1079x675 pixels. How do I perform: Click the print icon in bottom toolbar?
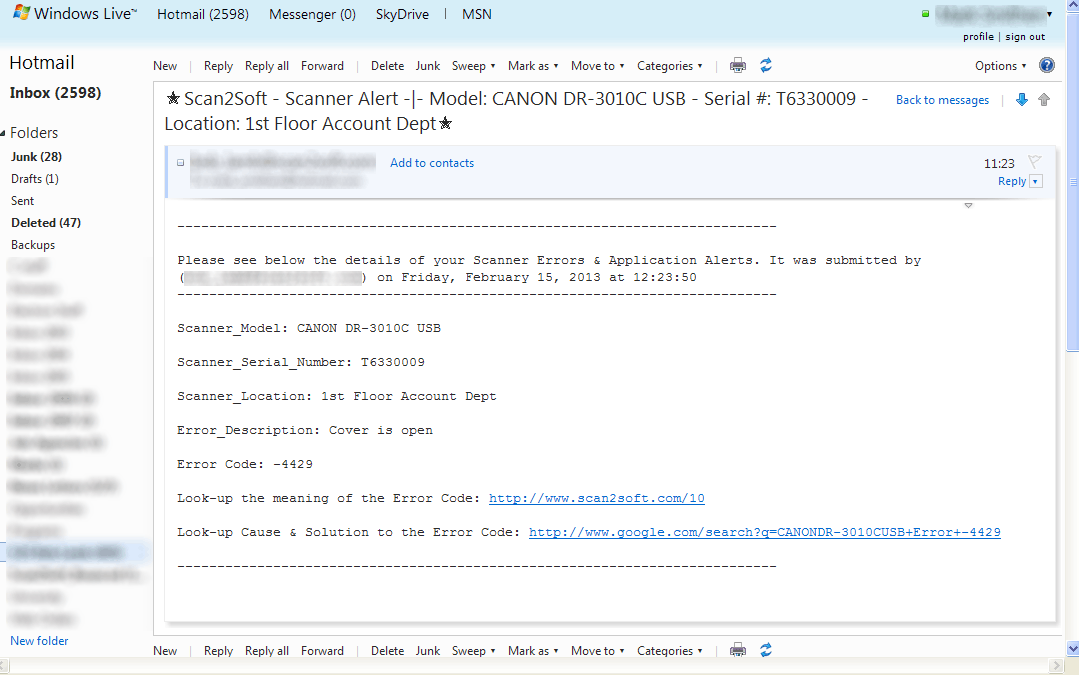[738, 650]
